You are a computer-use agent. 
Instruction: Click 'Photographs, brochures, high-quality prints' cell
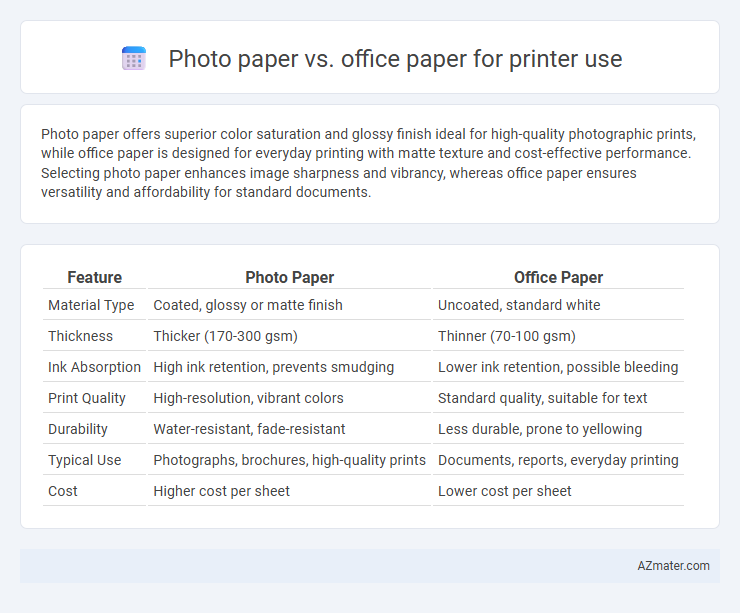coord(289,460)
